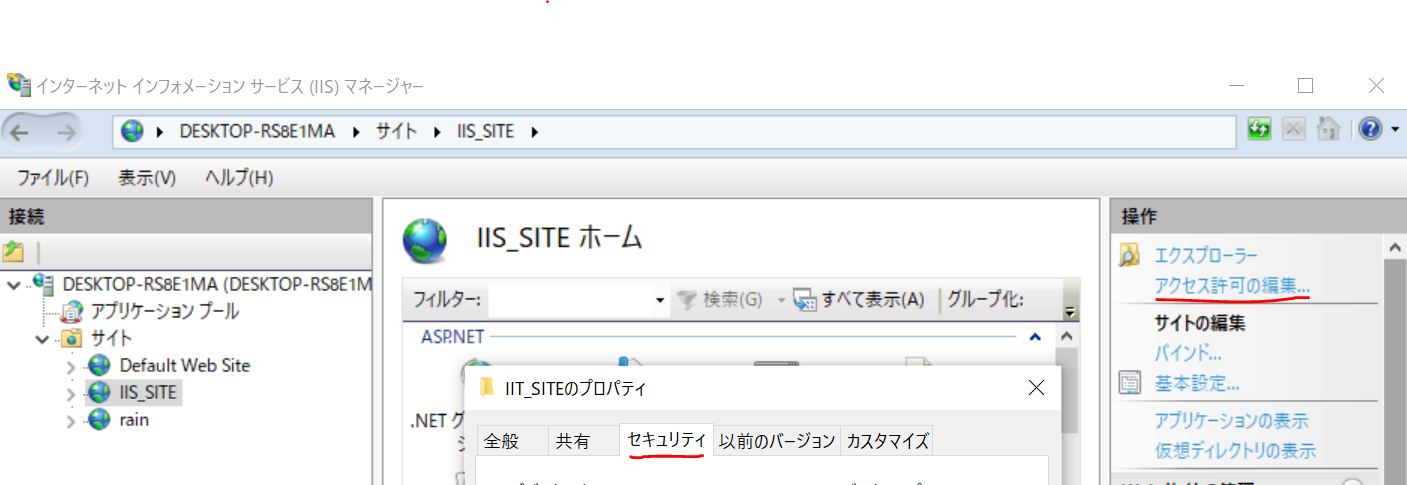
Task: Collapse the サイト tree node
Action: click(43, 339)
